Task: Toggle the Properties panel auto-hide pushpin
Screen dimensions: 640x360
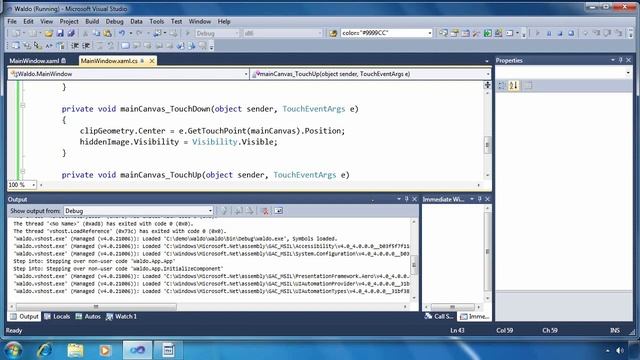Action: click(x=620, y=60)
